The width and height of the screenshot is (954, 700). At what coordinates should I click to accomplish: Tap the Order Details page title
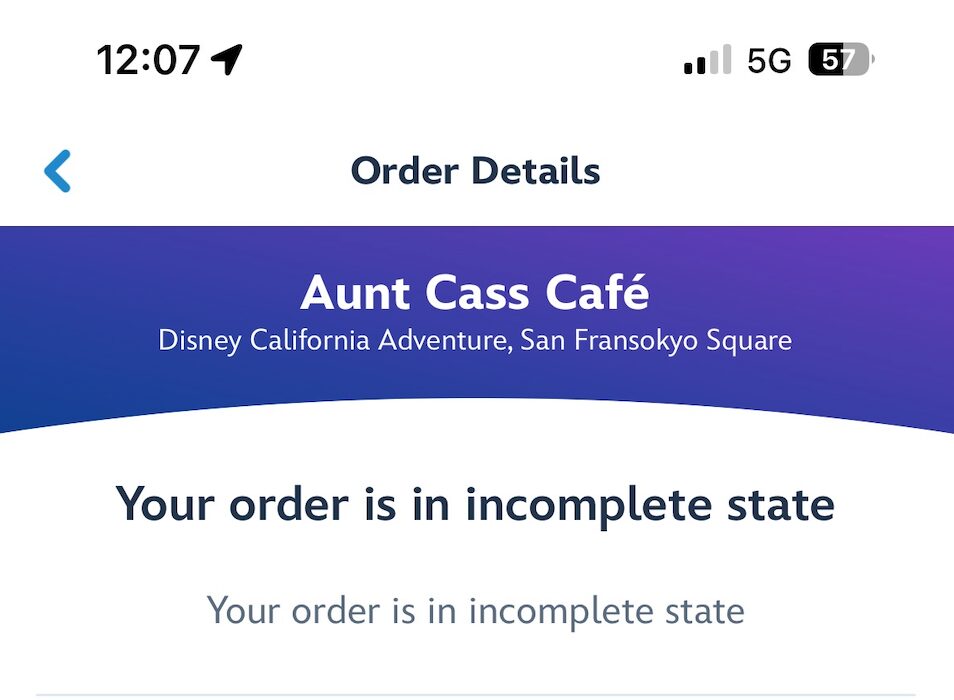[475, 171]
